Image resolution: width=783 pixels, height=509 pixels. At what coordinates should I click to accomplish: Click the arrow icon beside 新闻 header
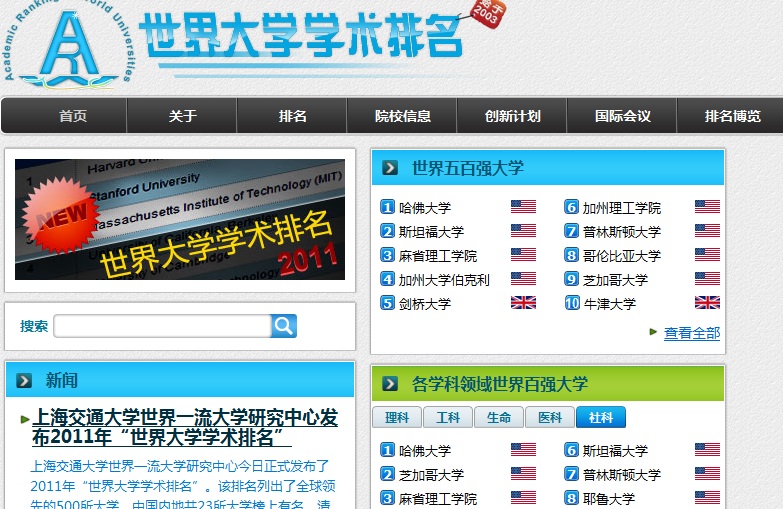click(x=24, y=381)
